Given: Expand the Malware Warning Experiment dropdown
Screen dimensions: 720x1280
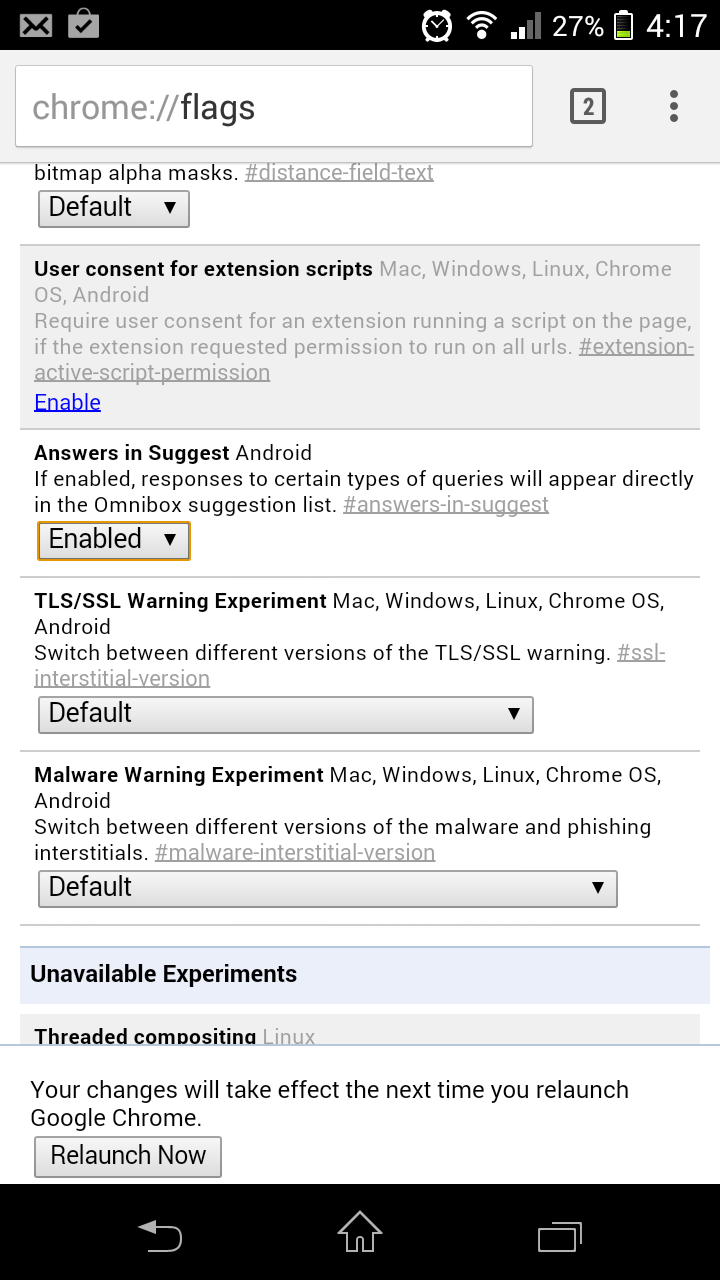Looking at the screenshot, I should tap(327, 888).
